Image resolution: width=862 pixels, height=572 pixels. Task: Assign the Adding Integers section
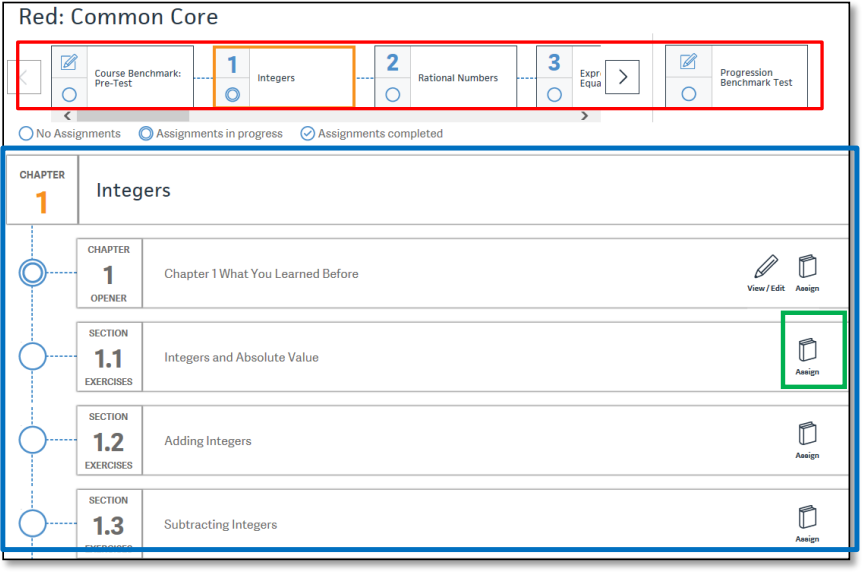807,435
